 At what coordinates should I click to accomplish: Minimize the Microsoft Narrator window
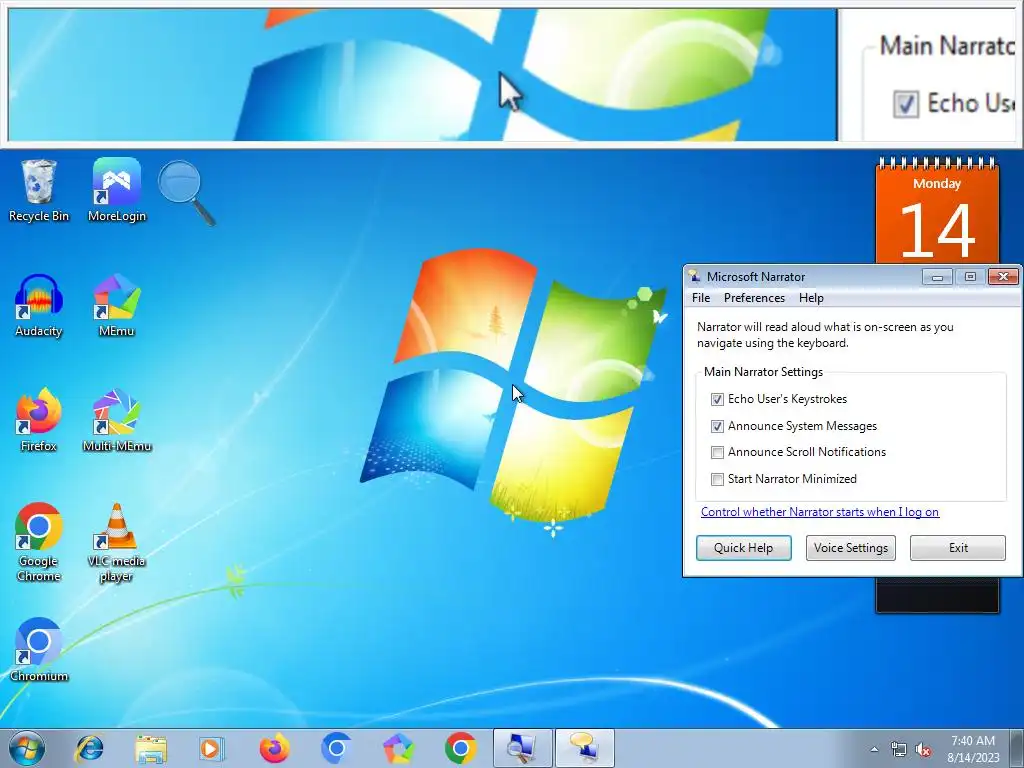click(937, 277)
